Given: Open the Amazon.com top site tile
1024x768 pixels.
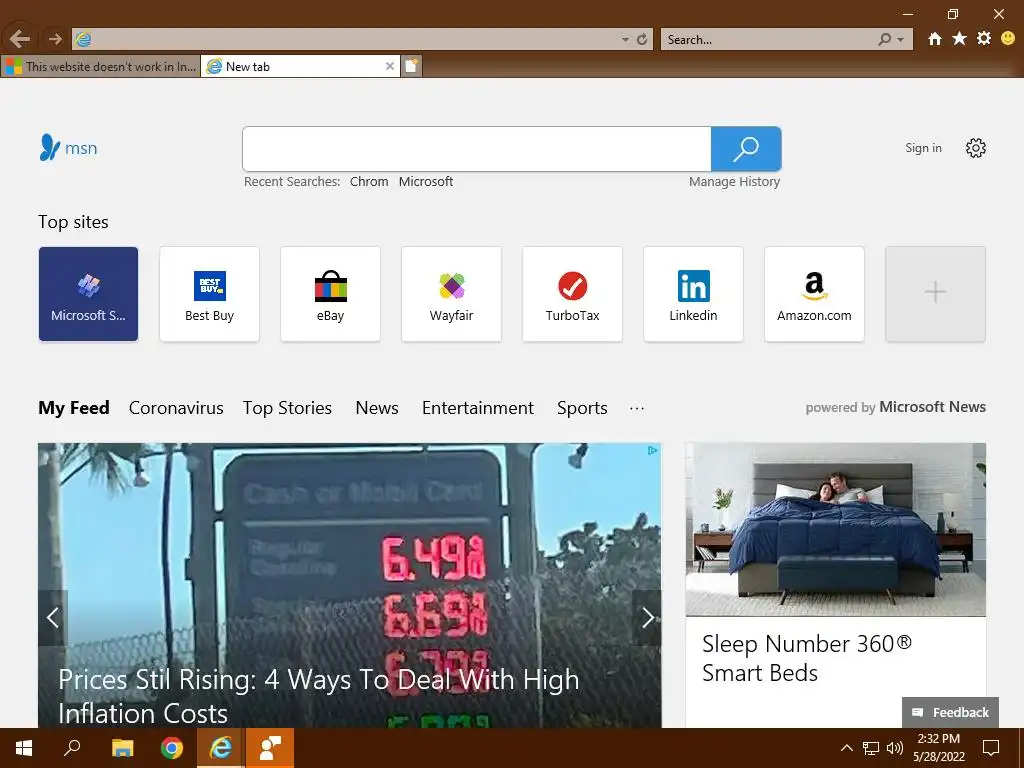Looking at the screenshot, I should 814,294.
